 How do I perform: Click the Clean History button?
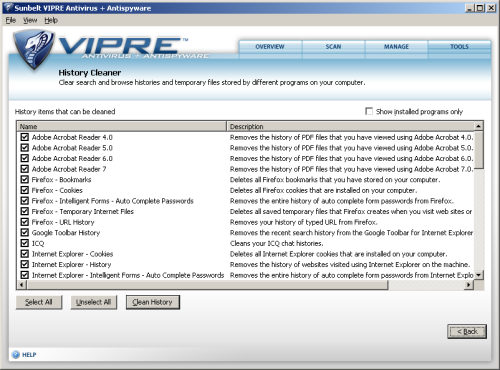(x=153, y=302)
